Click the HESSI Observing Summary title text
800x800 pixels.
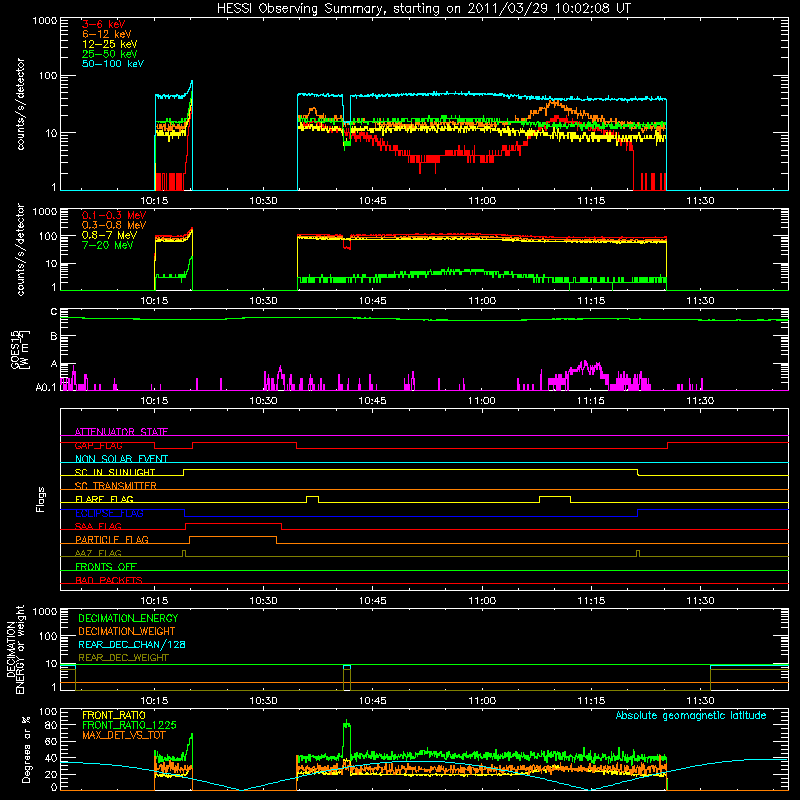423,9
